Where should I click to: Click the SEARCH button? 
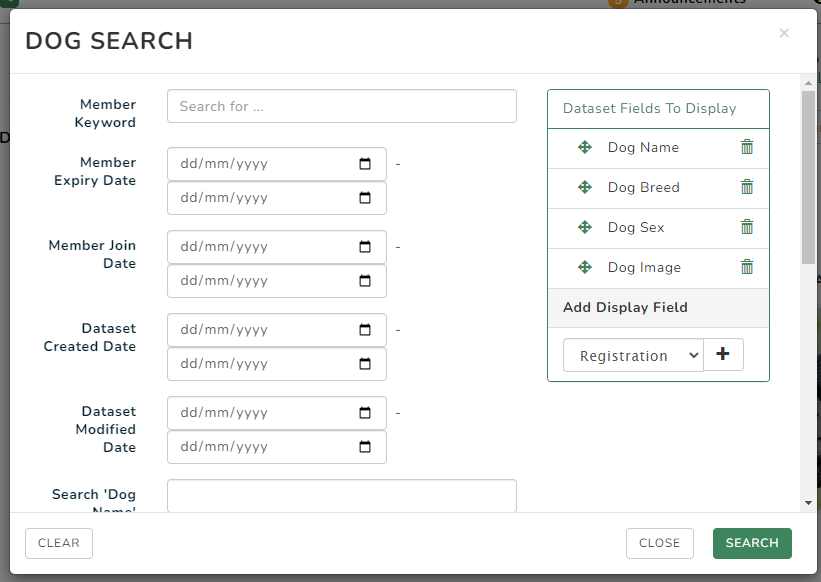(x=752, y=543)
